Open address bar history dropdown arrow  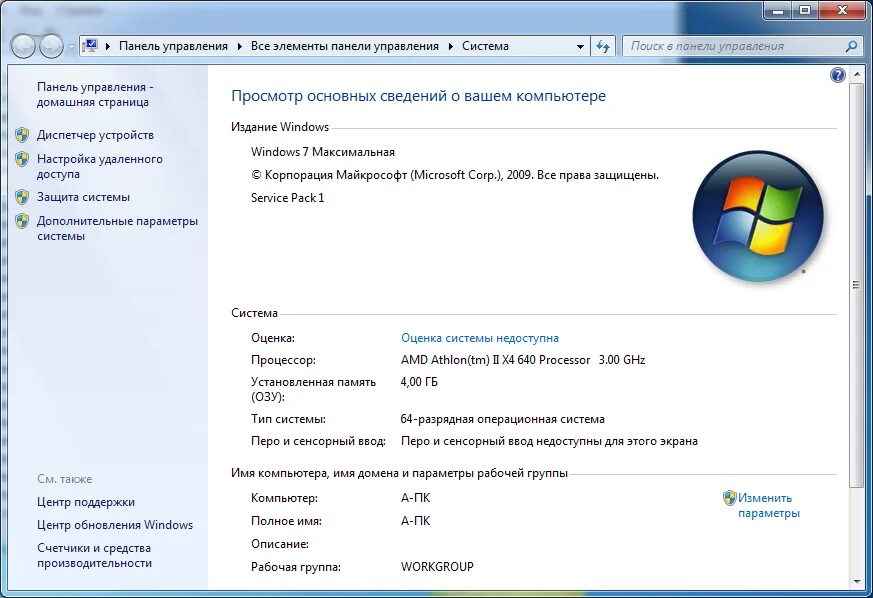pos(580,46)
